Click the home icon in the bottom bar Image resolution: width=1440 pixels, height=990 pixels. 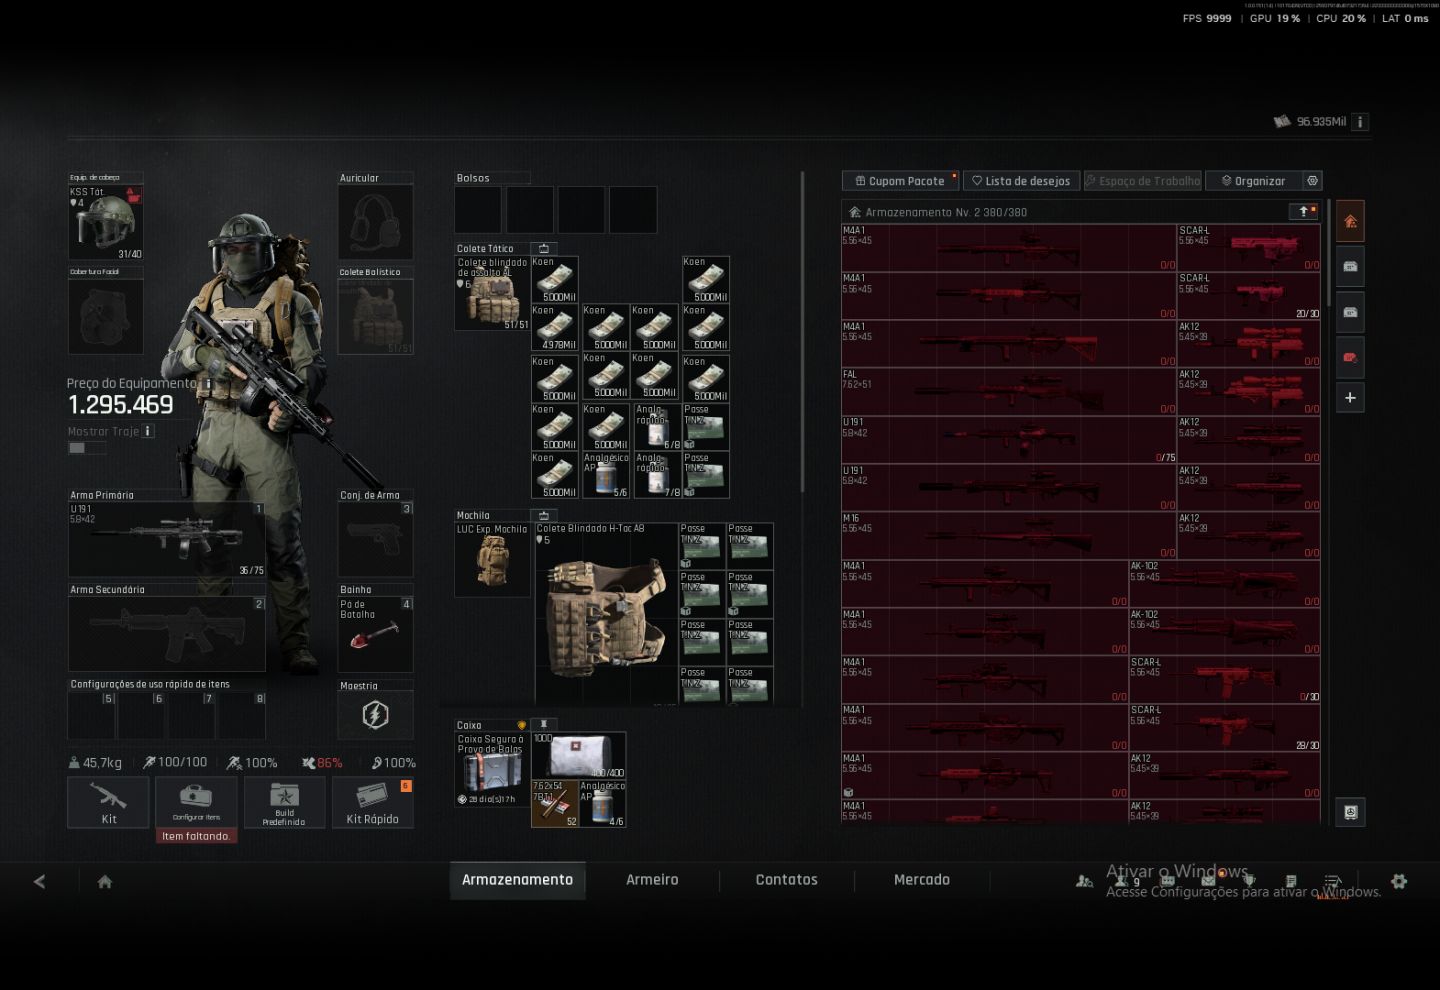click(x=105, y=881)
